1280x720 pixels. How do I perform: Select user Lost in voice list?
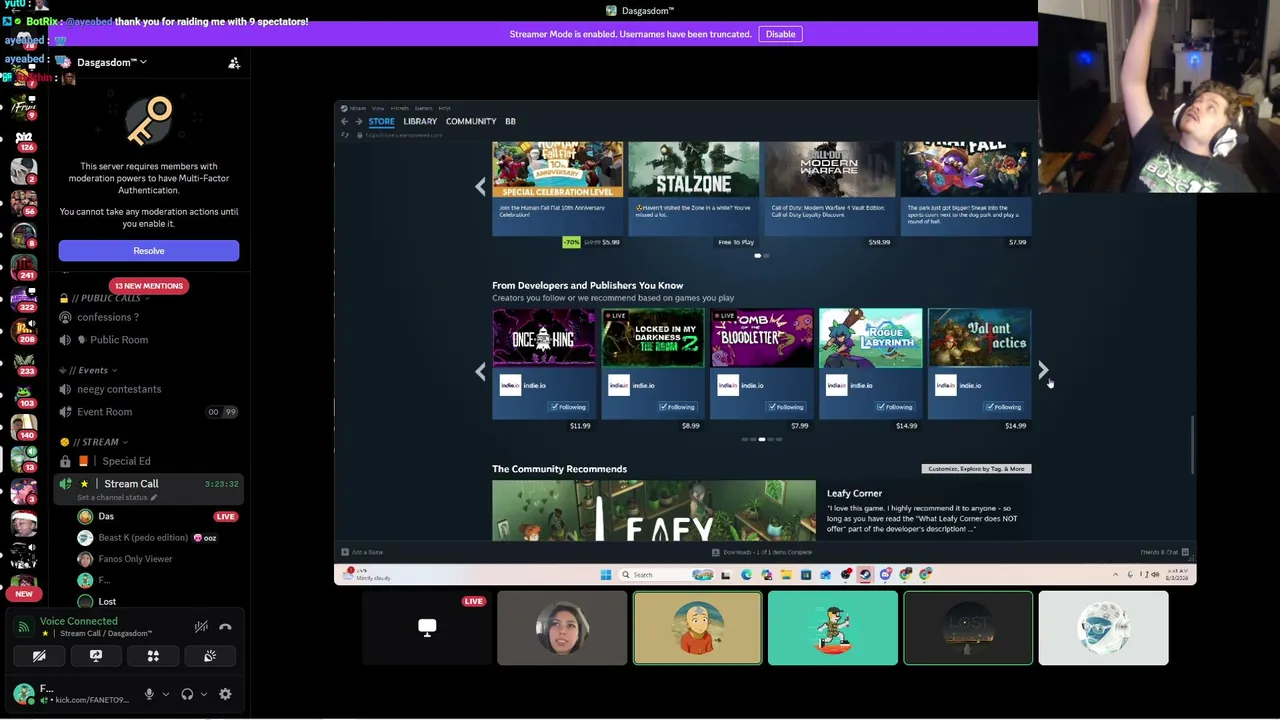[107, 602]
